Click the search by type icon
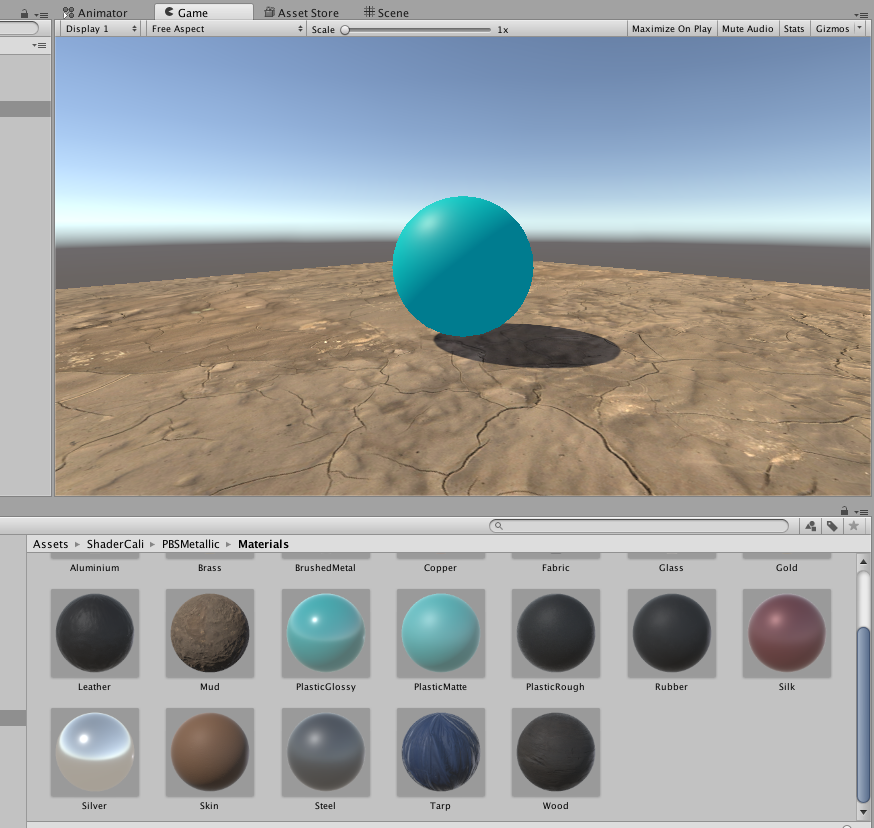The image size is (874, 828). pyautogui.click(x=810, y=525)
